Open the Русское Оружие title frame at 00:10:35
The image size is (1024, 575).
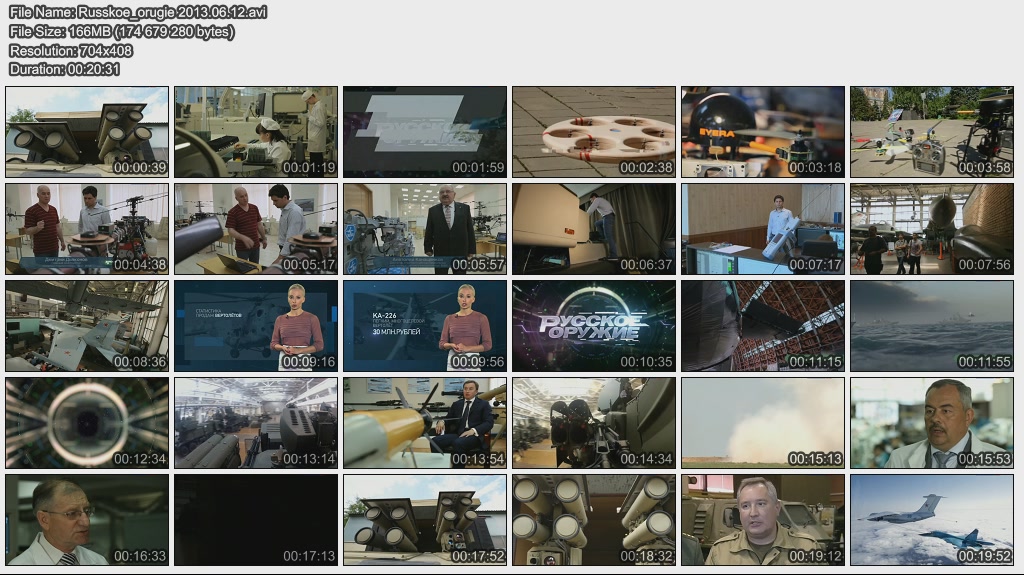pos(594,326)
